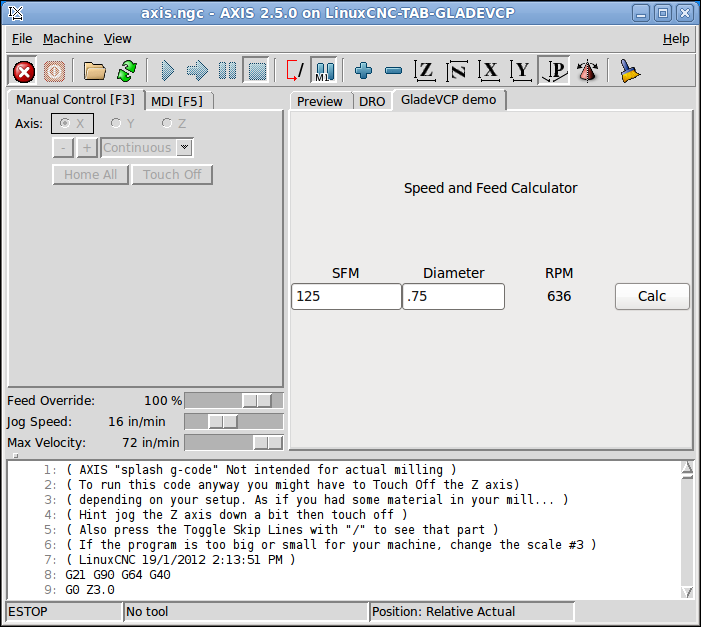Step through the program with the arrow icon
701x627 pixels.
click(x=197, y=71)
